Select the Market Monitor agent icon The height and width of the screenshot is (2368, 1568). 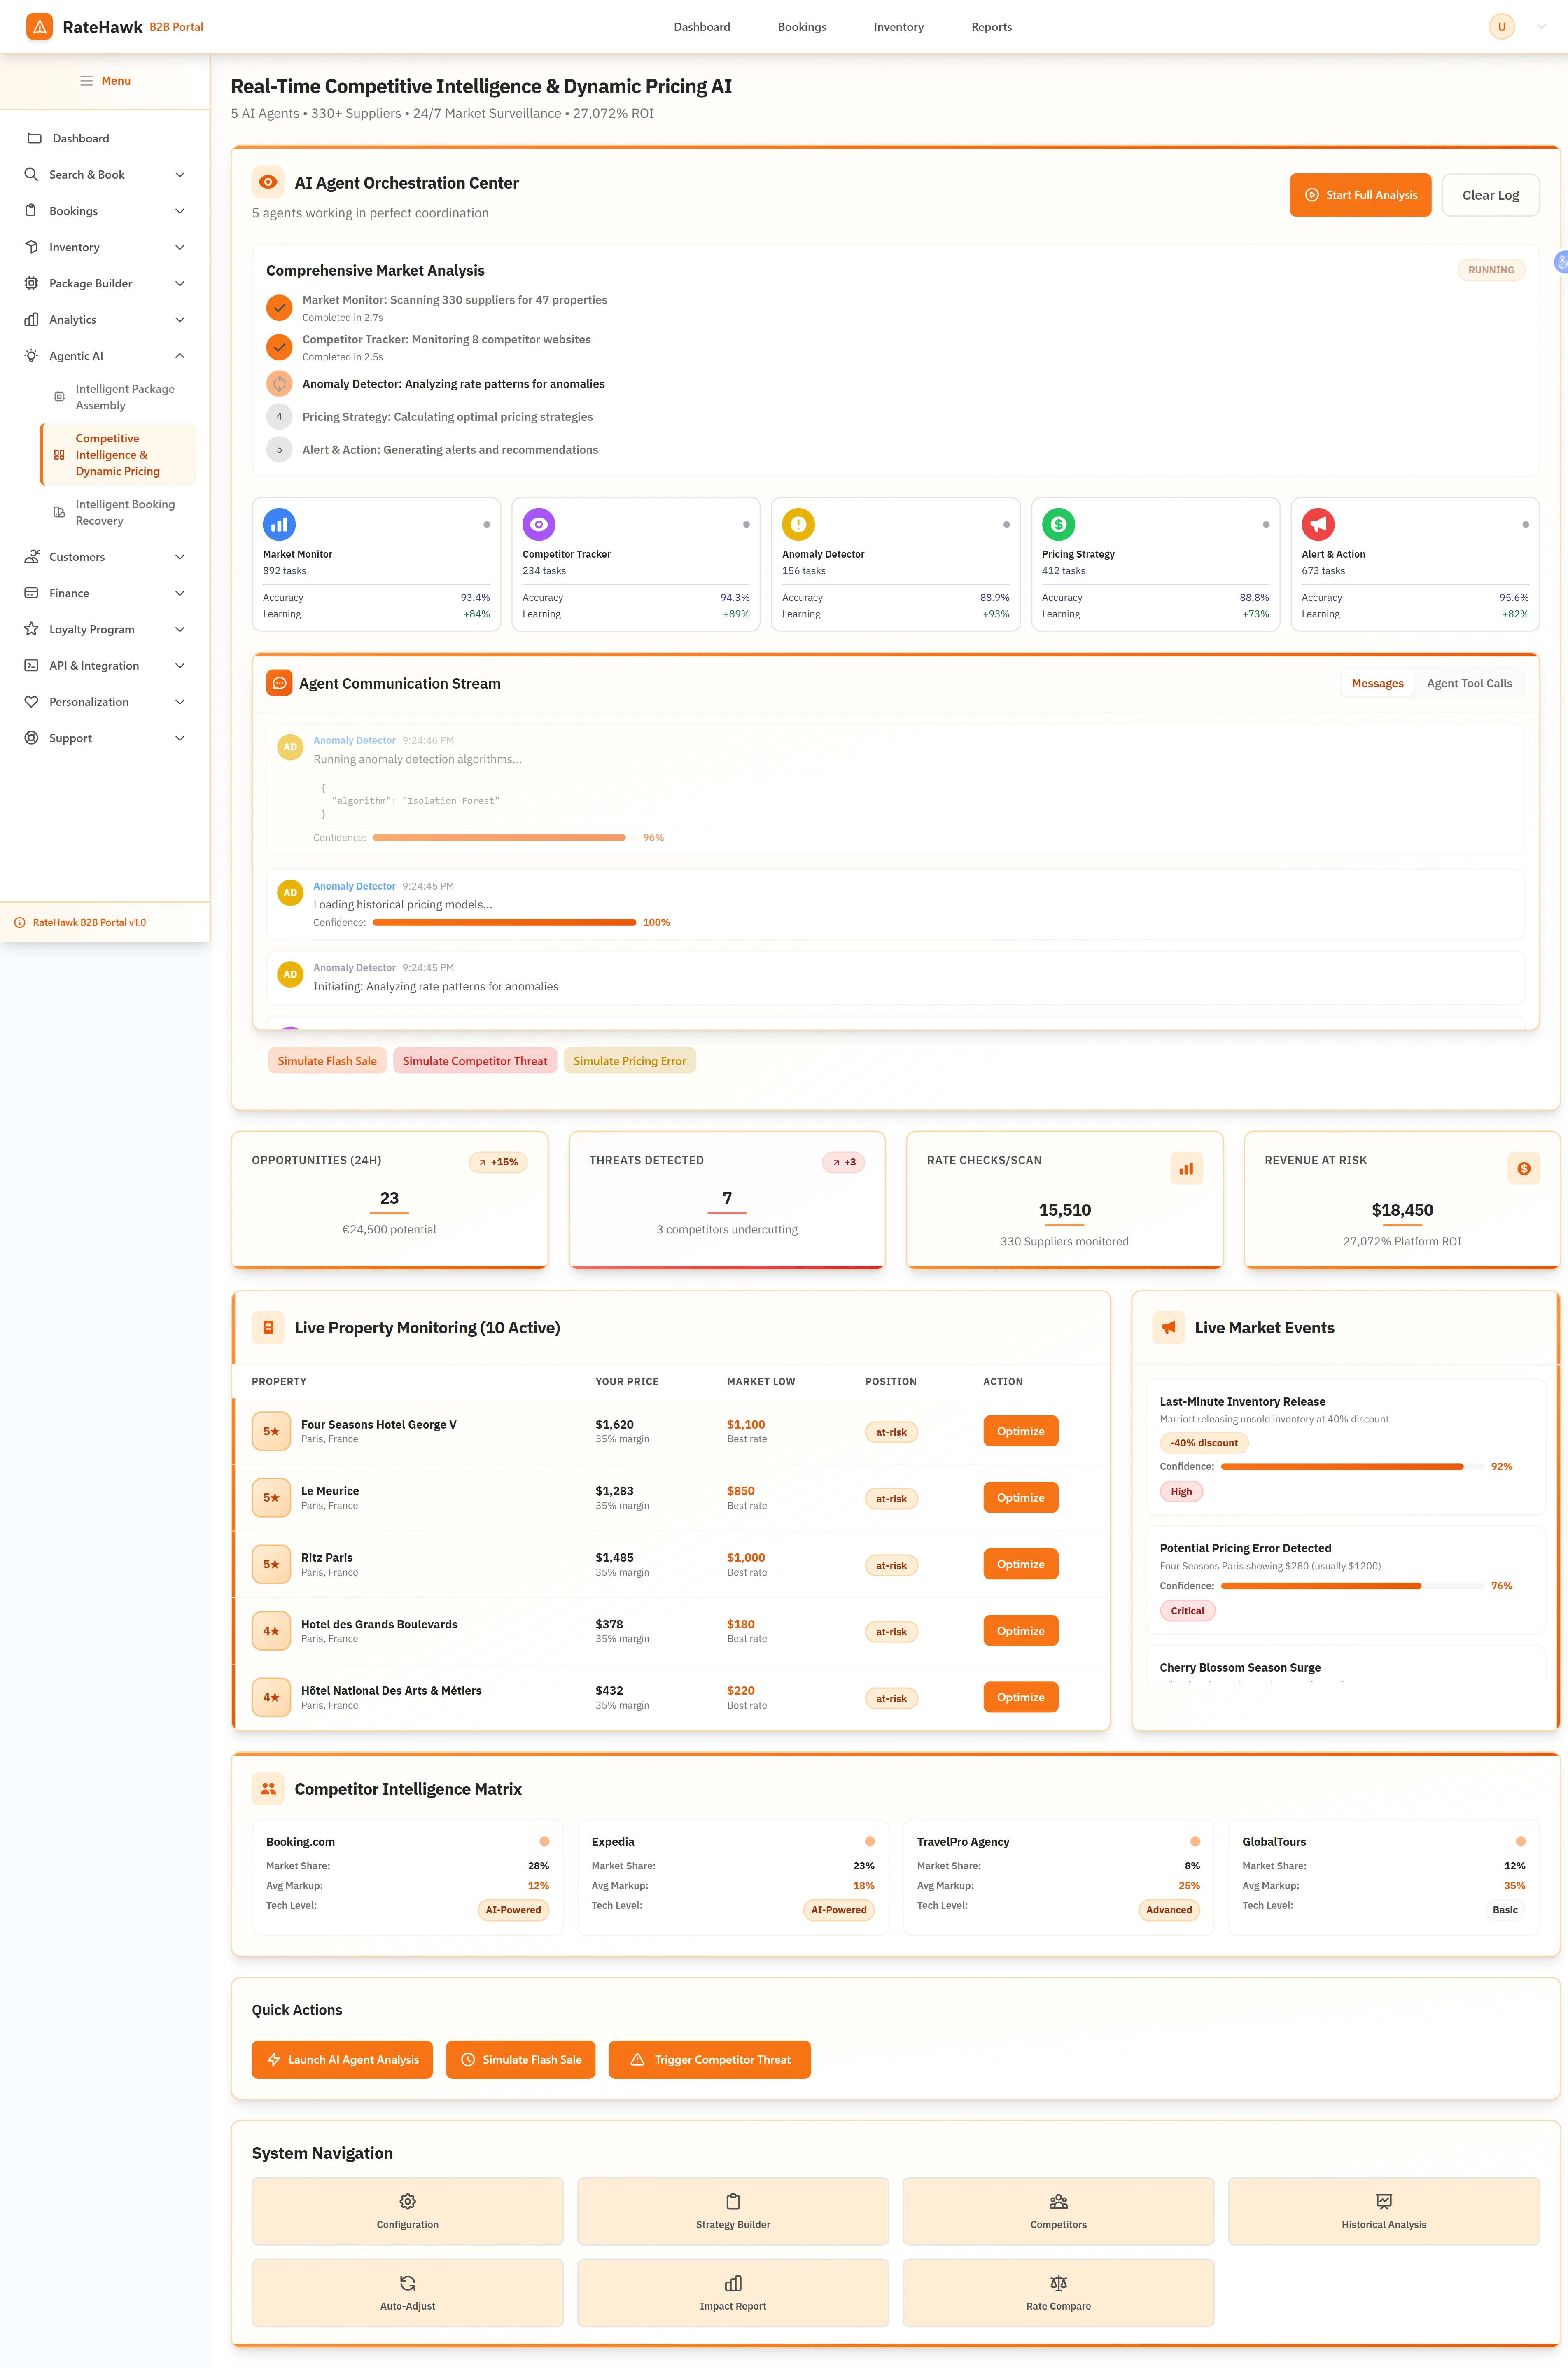pos(279,523)
